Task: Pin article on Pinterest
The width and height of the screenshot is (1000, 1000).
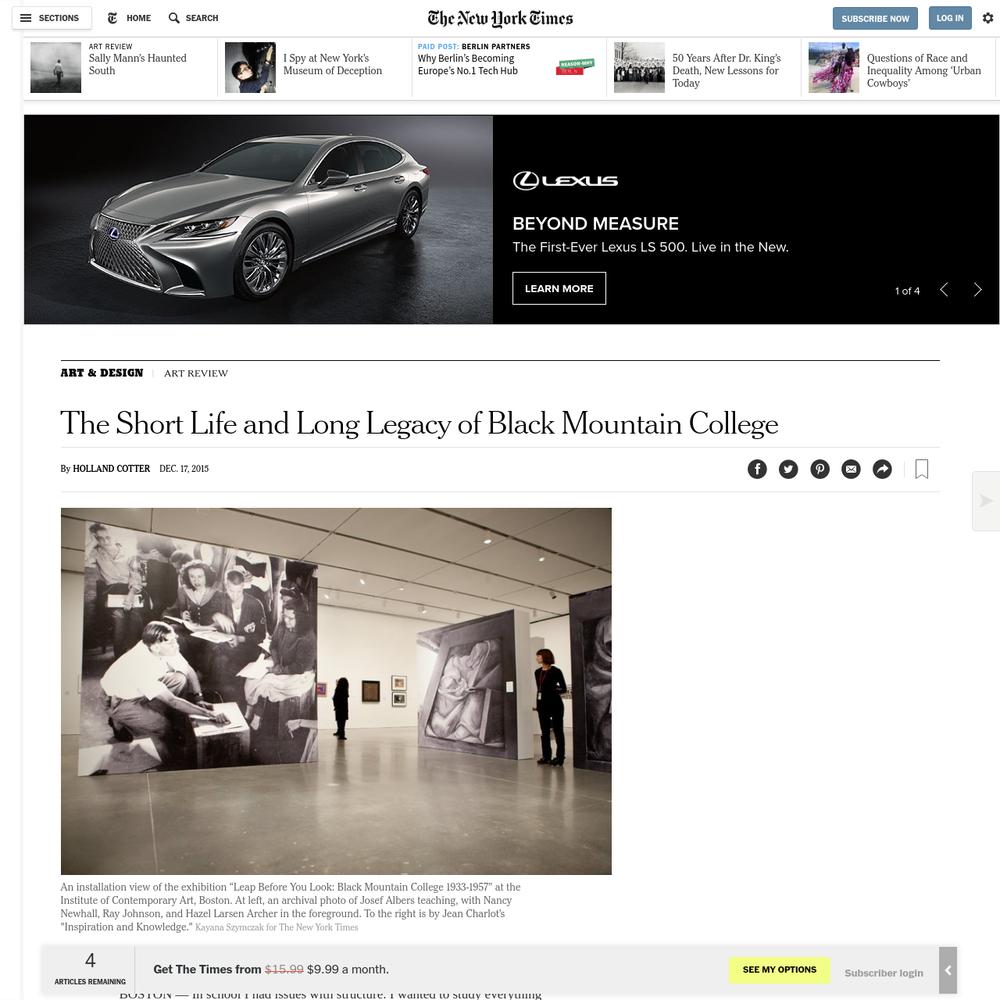Action: 820,469
